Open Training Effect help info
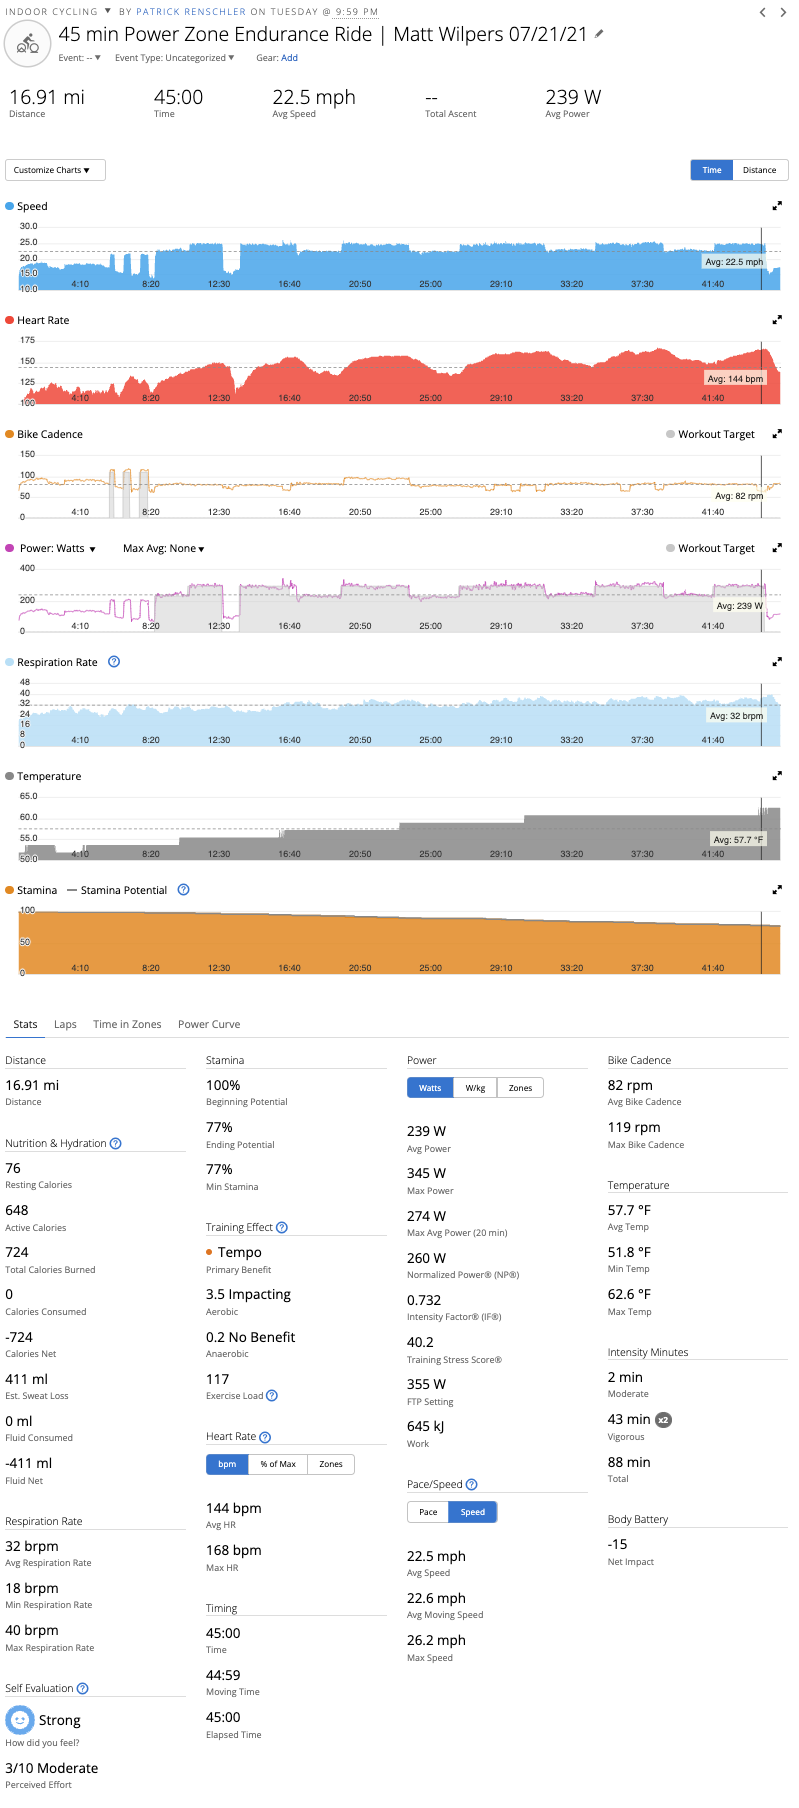The height and width of the screenshot is (1808, 799). coord(281,1227)
